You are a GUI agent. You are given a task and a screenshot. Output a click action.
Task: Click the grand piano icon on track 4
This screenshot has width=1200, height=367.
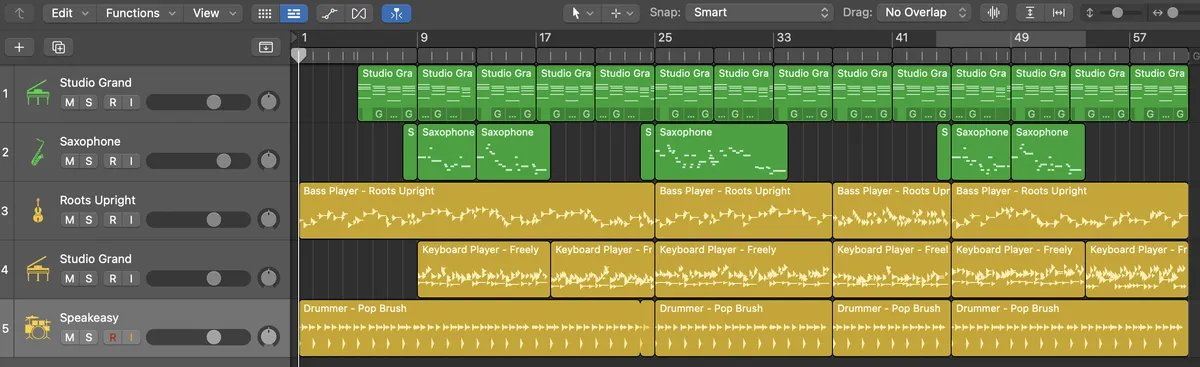(x=37, y=269)
